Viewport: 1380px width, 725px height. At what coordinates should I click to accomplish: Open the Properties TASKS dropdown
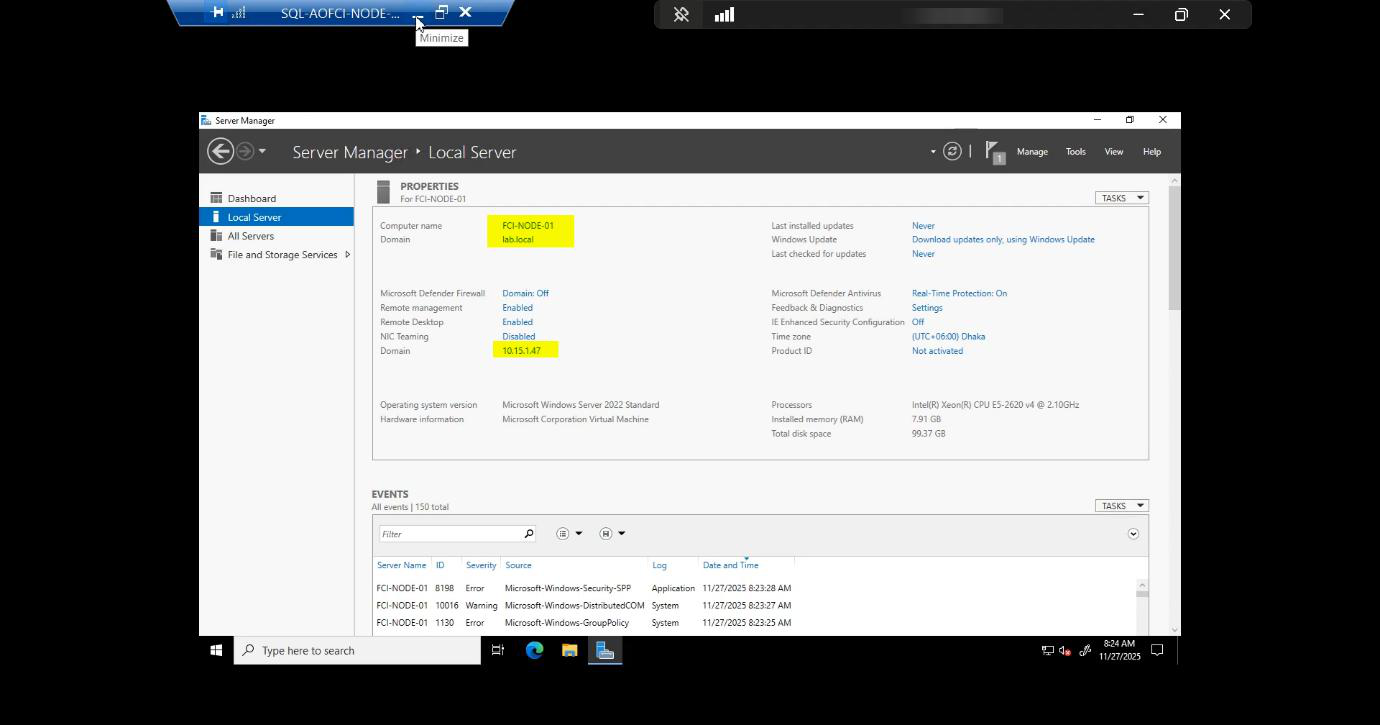click(1121, 198)
